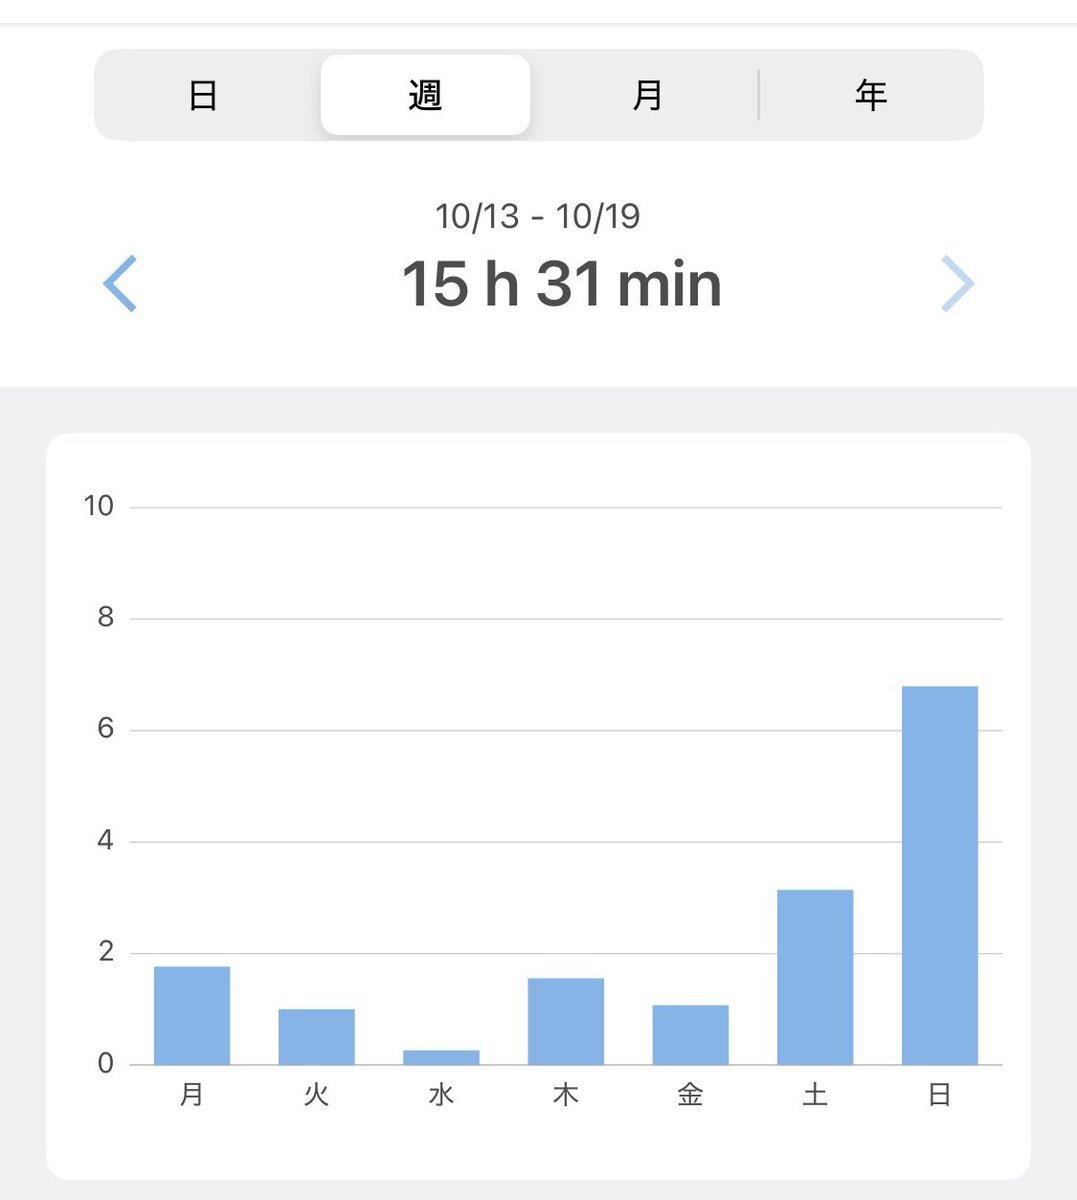Tap the 土 (Saturday) bar in chart
The width and height of the screenshot is (1077, 1200).
(815, 977)
